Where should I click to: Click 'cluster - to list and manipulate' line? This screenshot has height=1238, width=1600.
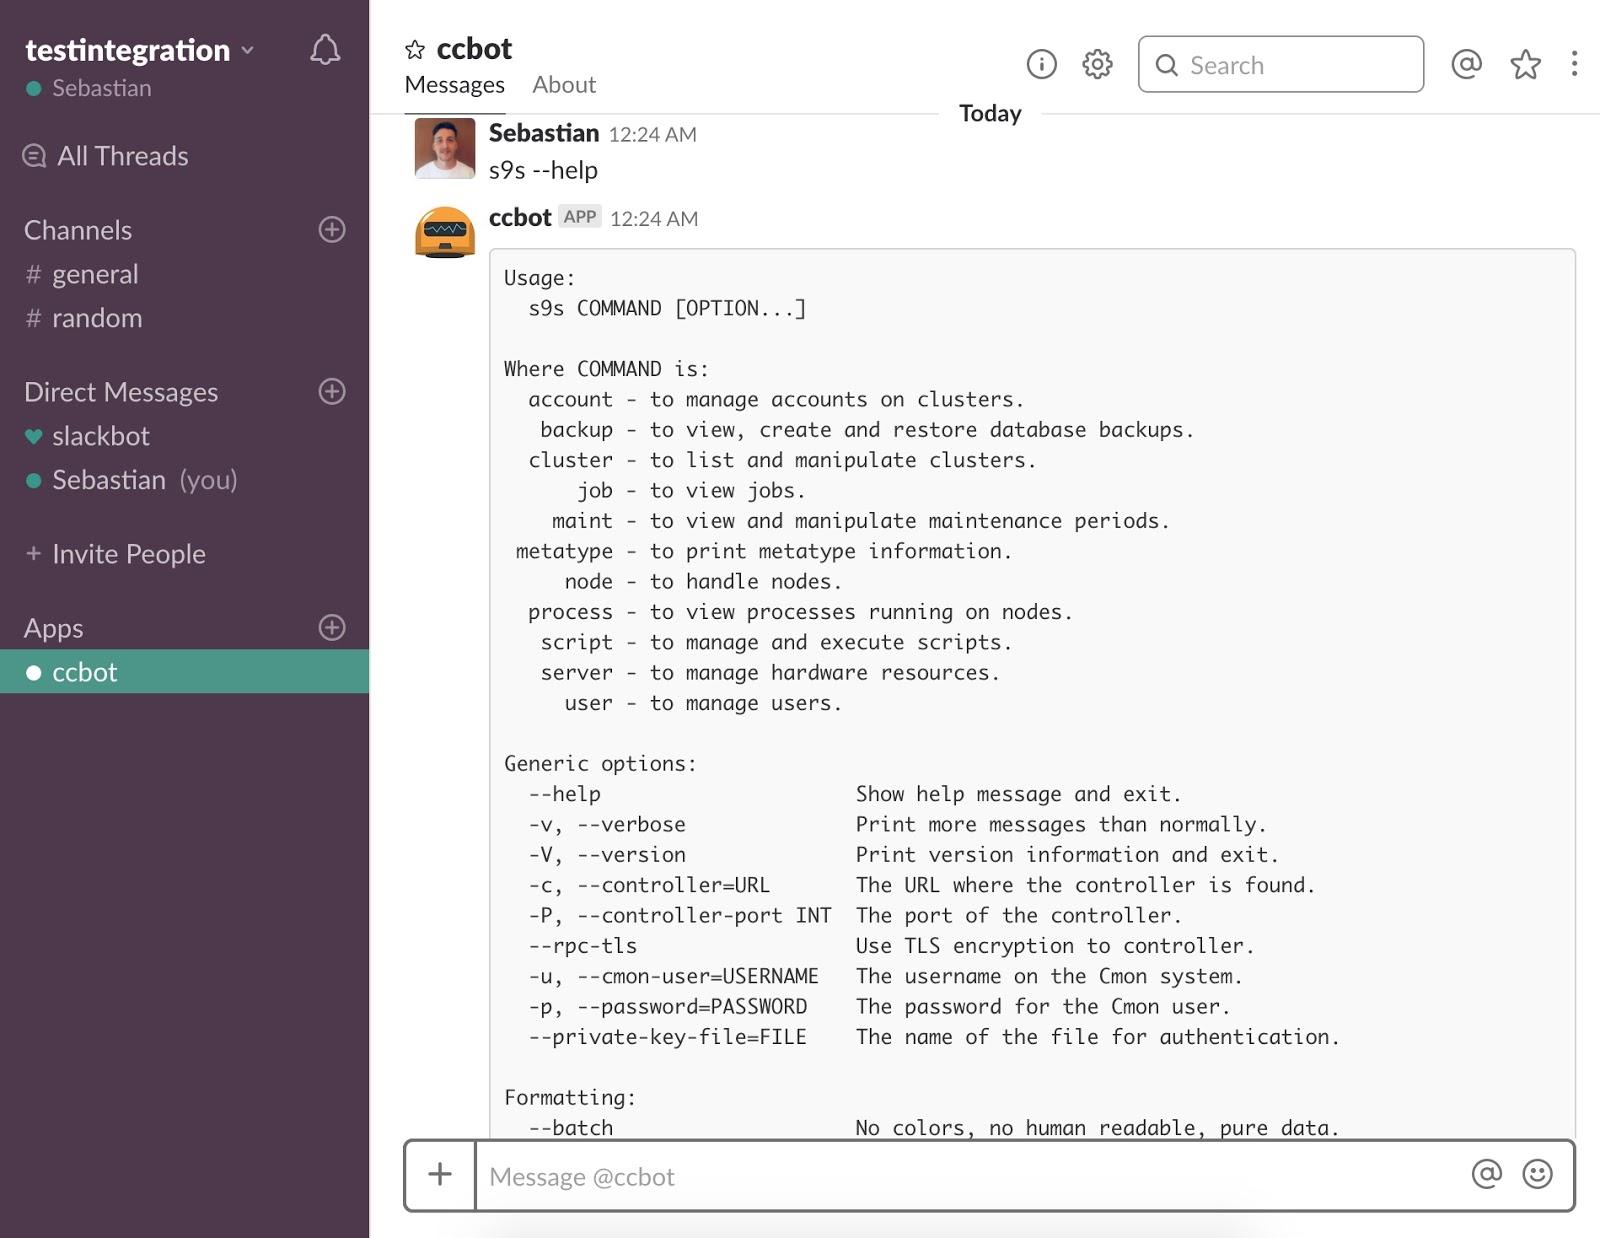(x=782, y=460)
